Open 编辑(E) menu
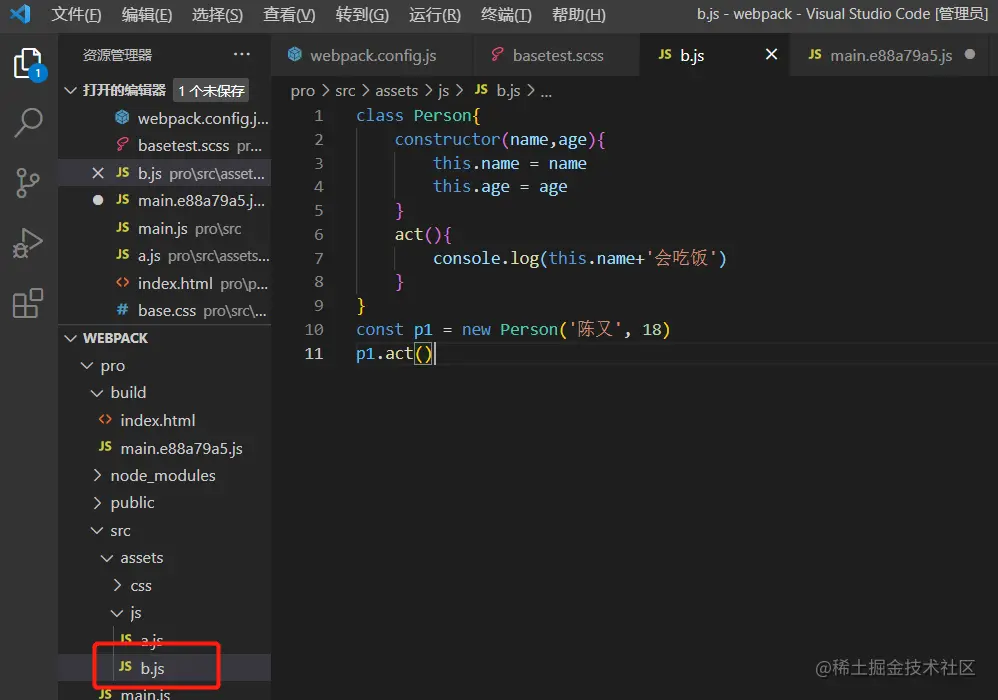Image resolution: width=998 pixels, height=700 pixels. coord(146,14)
